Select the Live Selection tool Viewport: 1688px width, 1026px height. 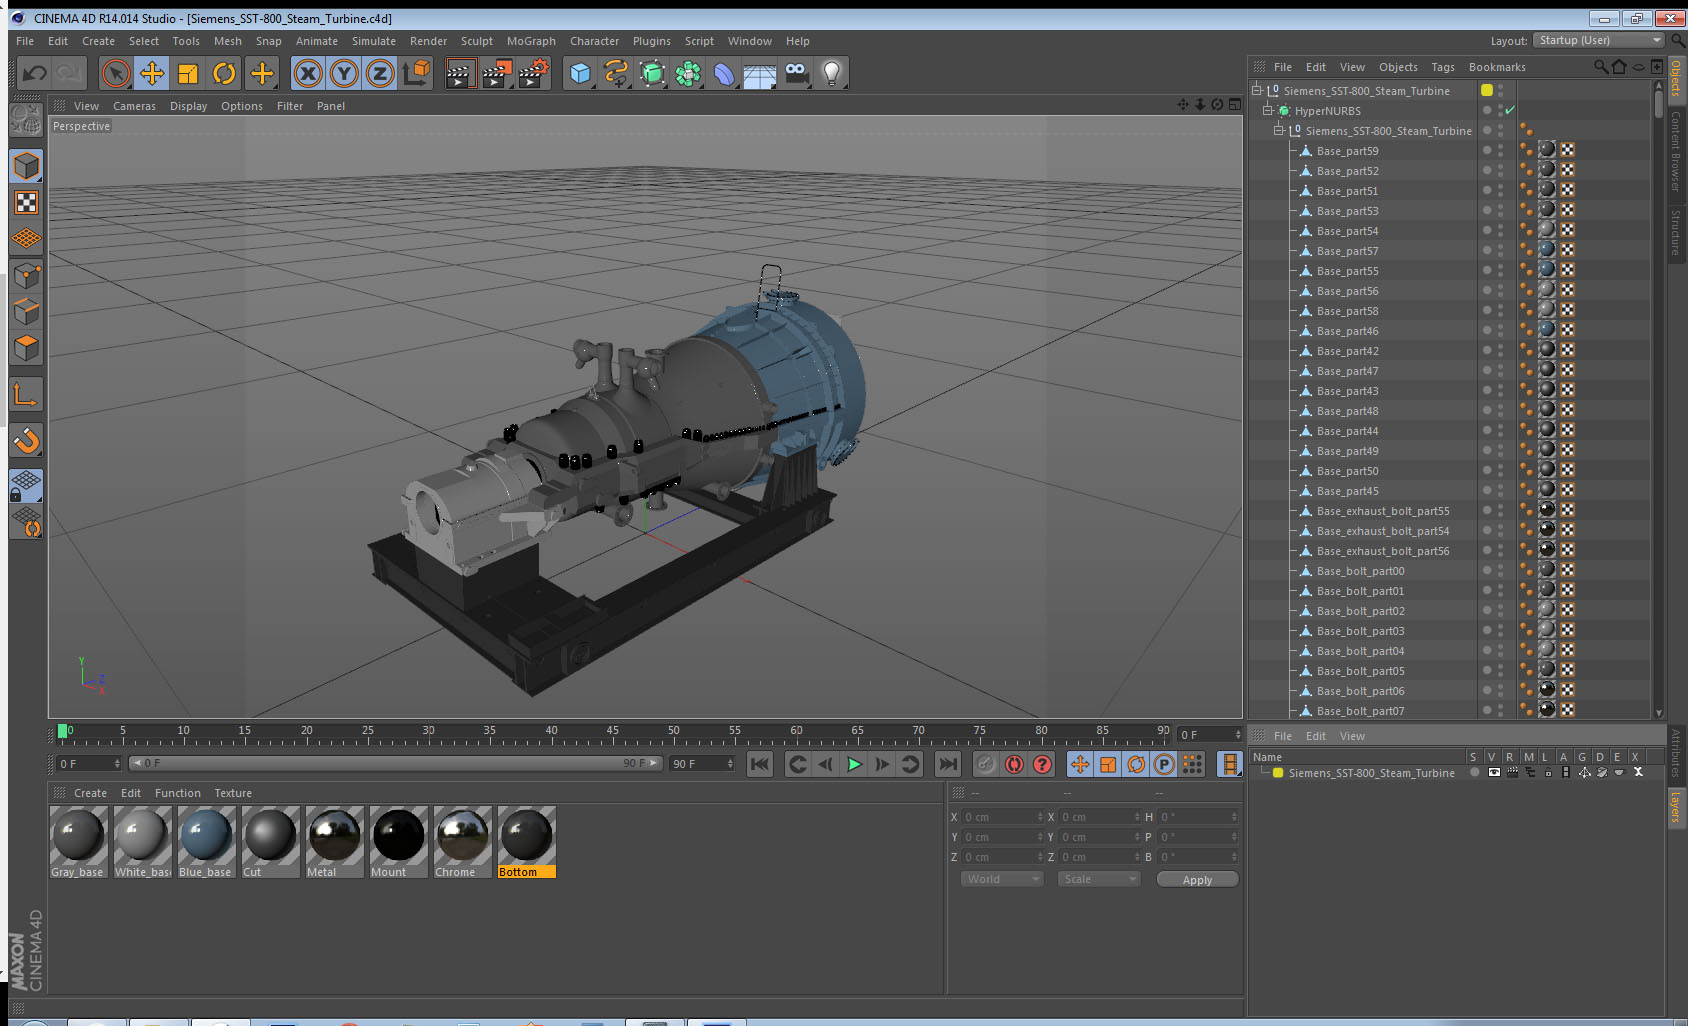coord(116,73)
